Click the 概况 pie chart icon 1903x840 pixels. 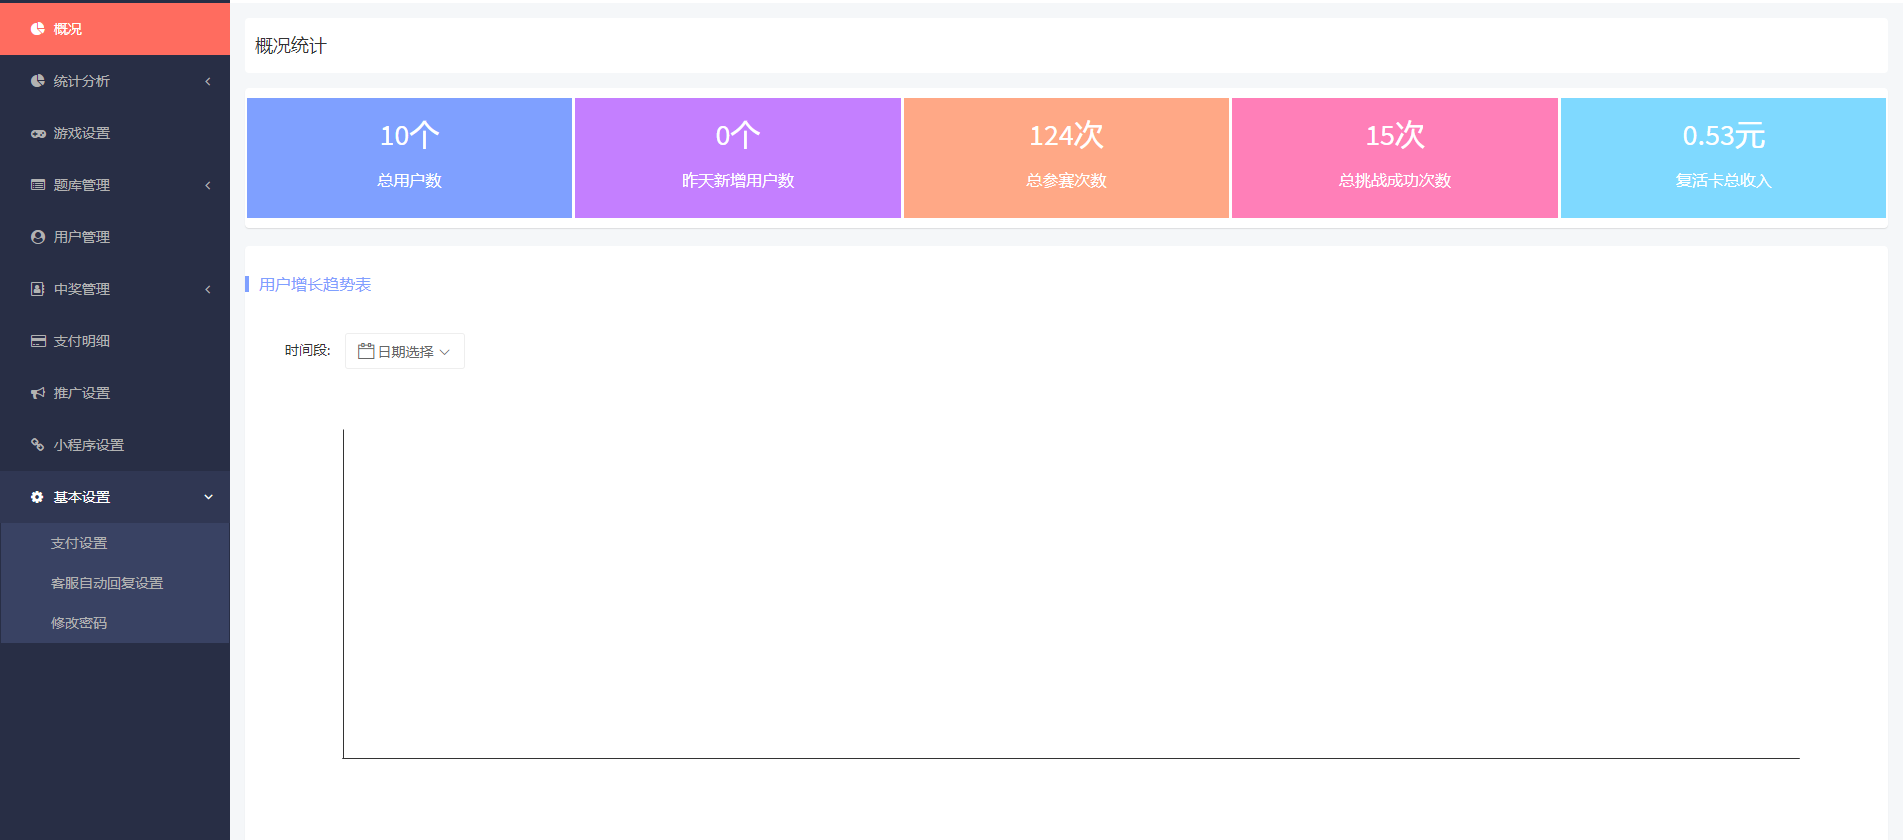coord(38,29)
